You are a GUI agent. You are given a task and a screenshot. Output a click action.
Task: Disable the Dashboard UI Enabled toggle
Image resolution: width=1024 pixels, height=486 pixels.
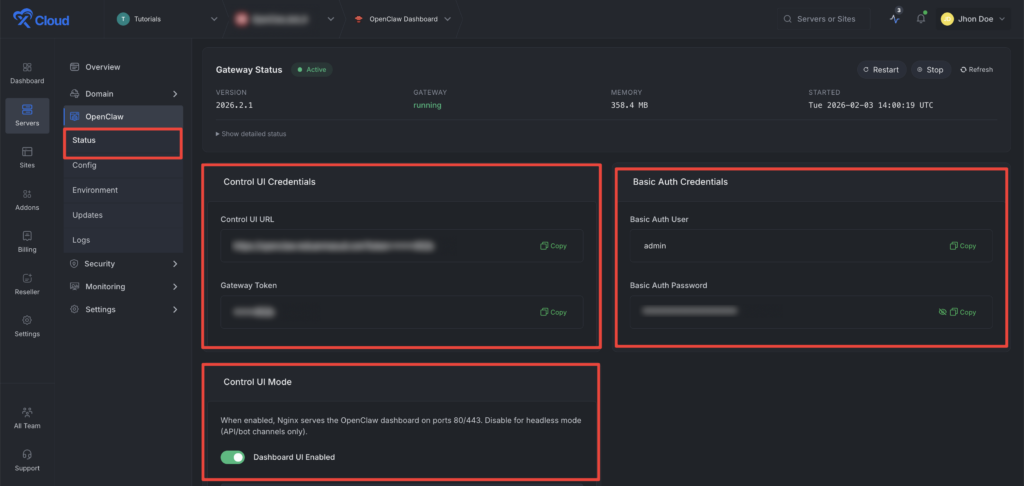click(x=233, y=457)
